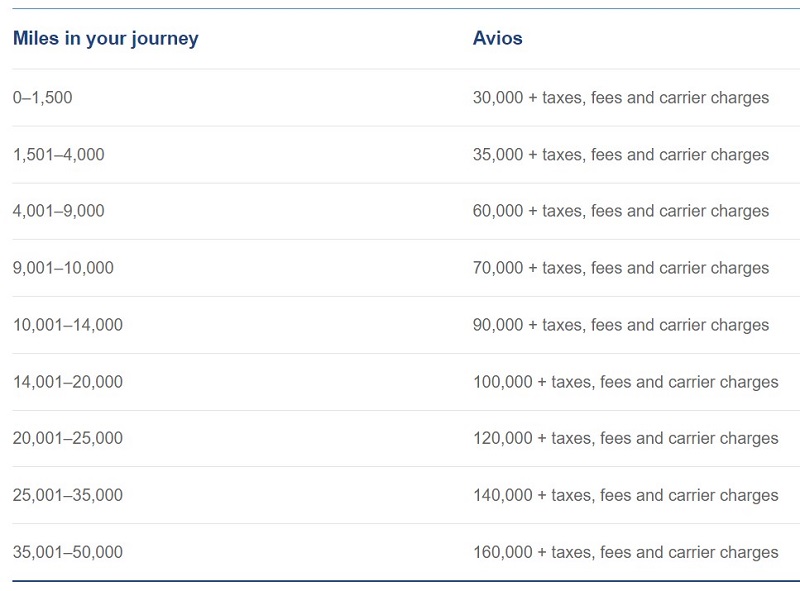Click the 'Miles in your journey' column header

tap(106, 38)
